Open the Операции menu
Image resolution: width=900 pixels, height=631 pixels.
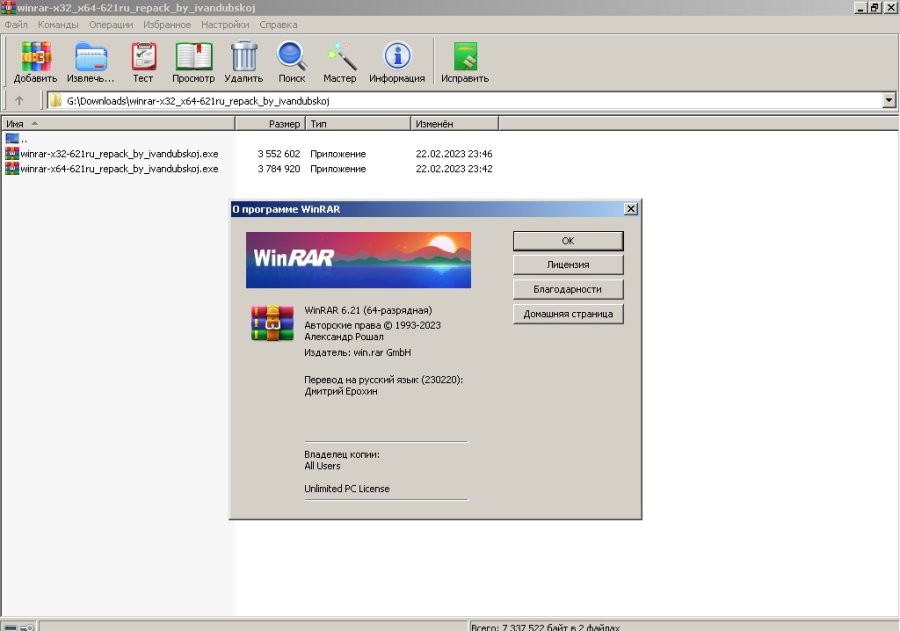[111, 25]
